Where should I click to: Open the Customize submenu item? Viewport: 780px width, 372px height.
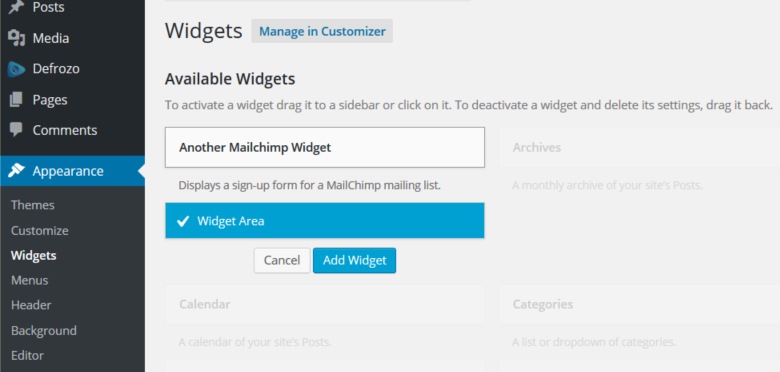tap(40, 231)
